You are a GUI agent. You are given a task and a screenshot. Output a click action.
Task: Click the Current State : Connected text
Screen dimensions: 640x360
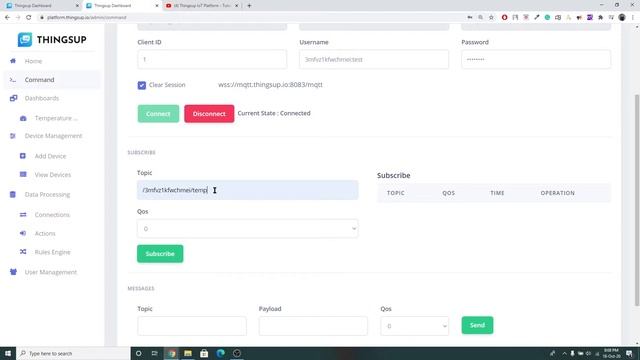(274, 113)
